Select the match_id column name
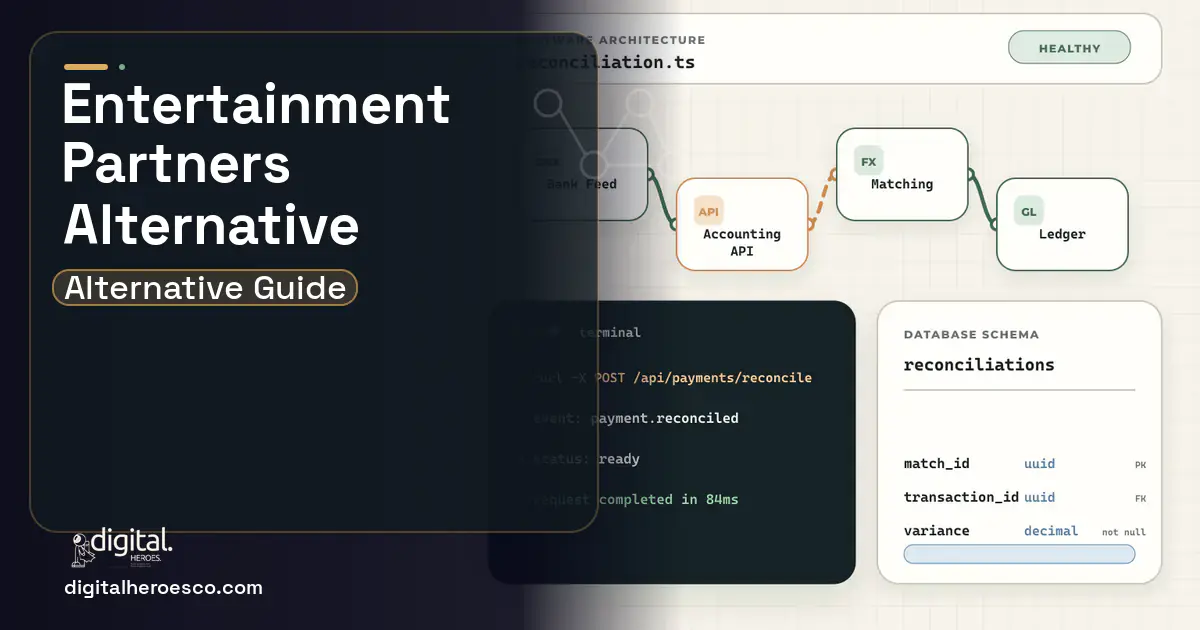The height and width of the screenshot is (630, 1200). pos(936,464)
